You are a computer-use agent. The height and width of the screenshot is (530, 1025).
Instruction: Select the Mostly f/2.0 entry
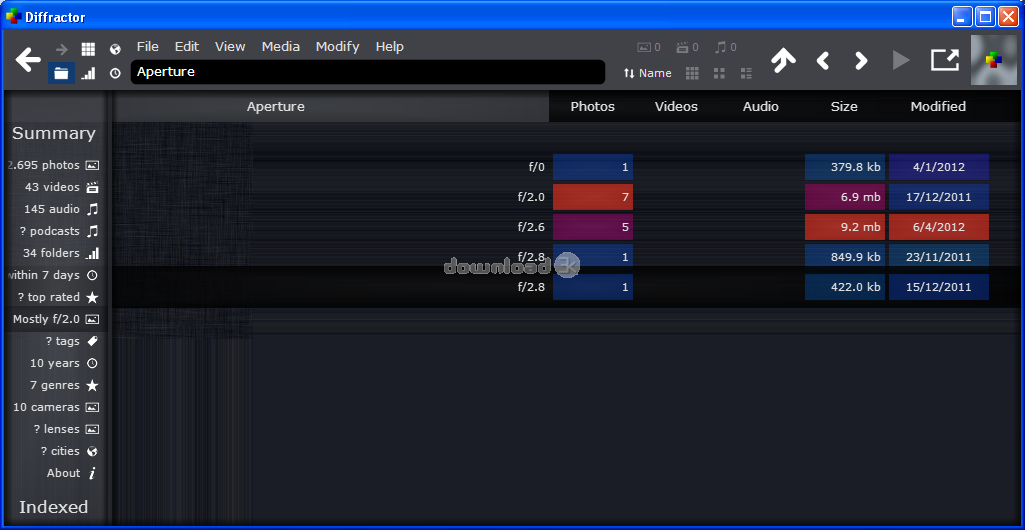point(56,319)
